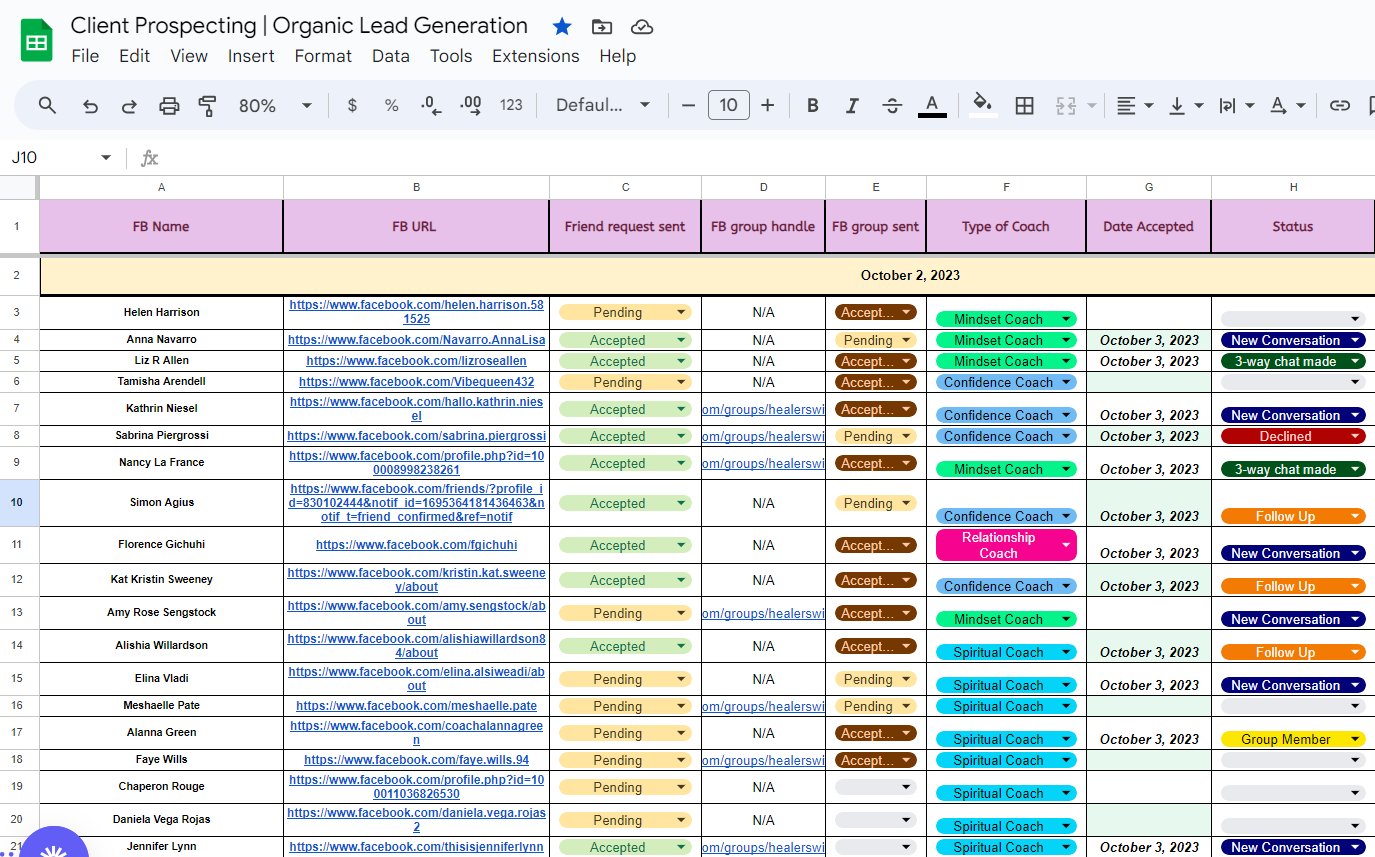1375x857 pixels.
Task: Open Helen Harrison's Pending friend request dropdown
Action: coord(681,312)
